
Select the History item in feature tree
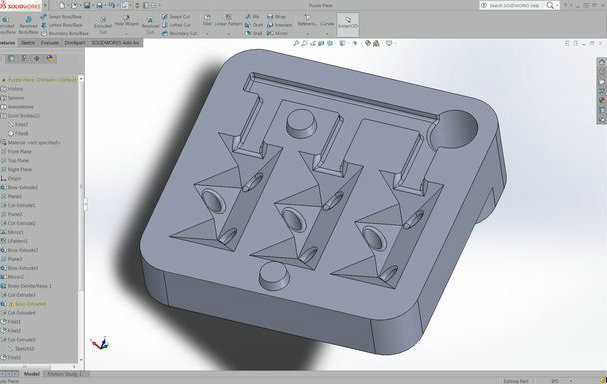coord(12,89)
